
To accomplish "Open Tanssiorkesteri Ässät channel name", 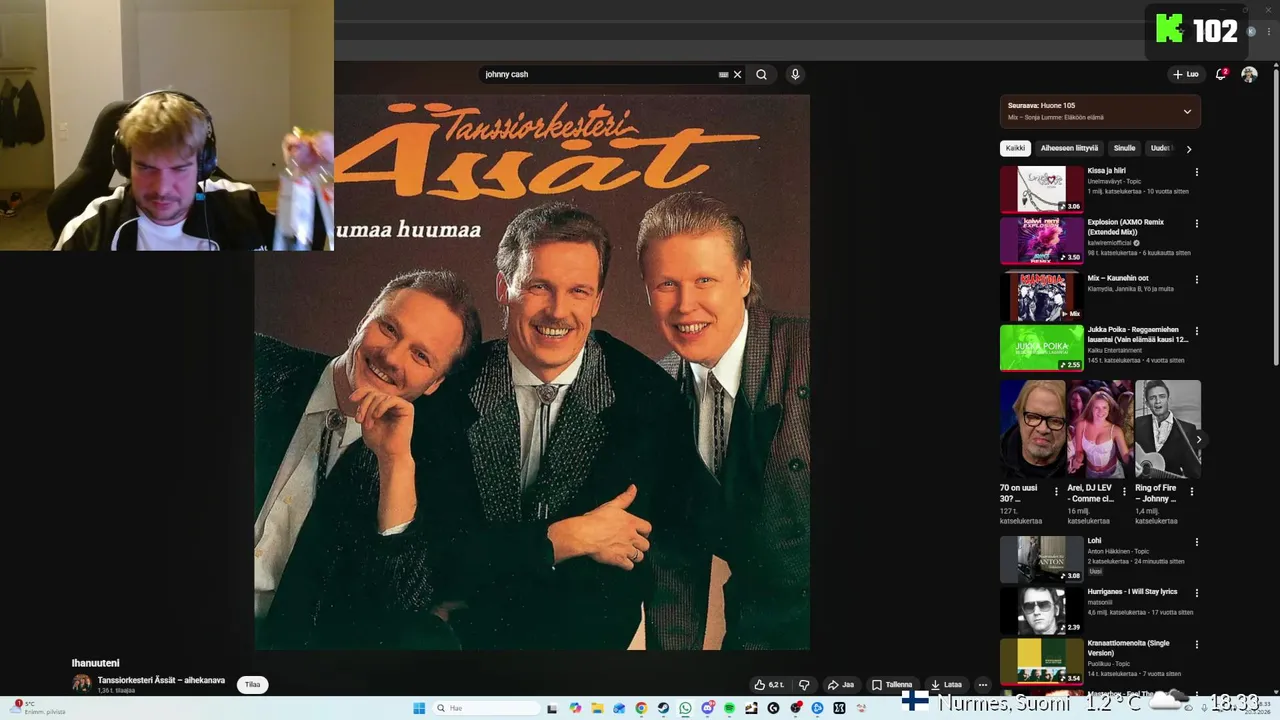I will point(161,680).
